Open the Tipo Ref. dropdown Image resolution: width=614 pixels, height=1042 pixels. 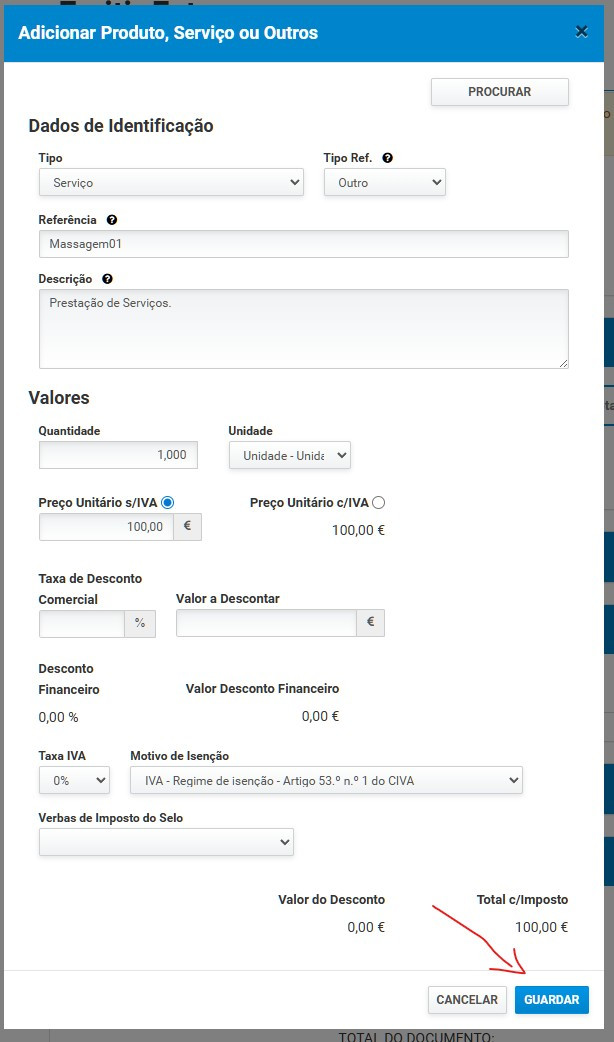(384, 183)
